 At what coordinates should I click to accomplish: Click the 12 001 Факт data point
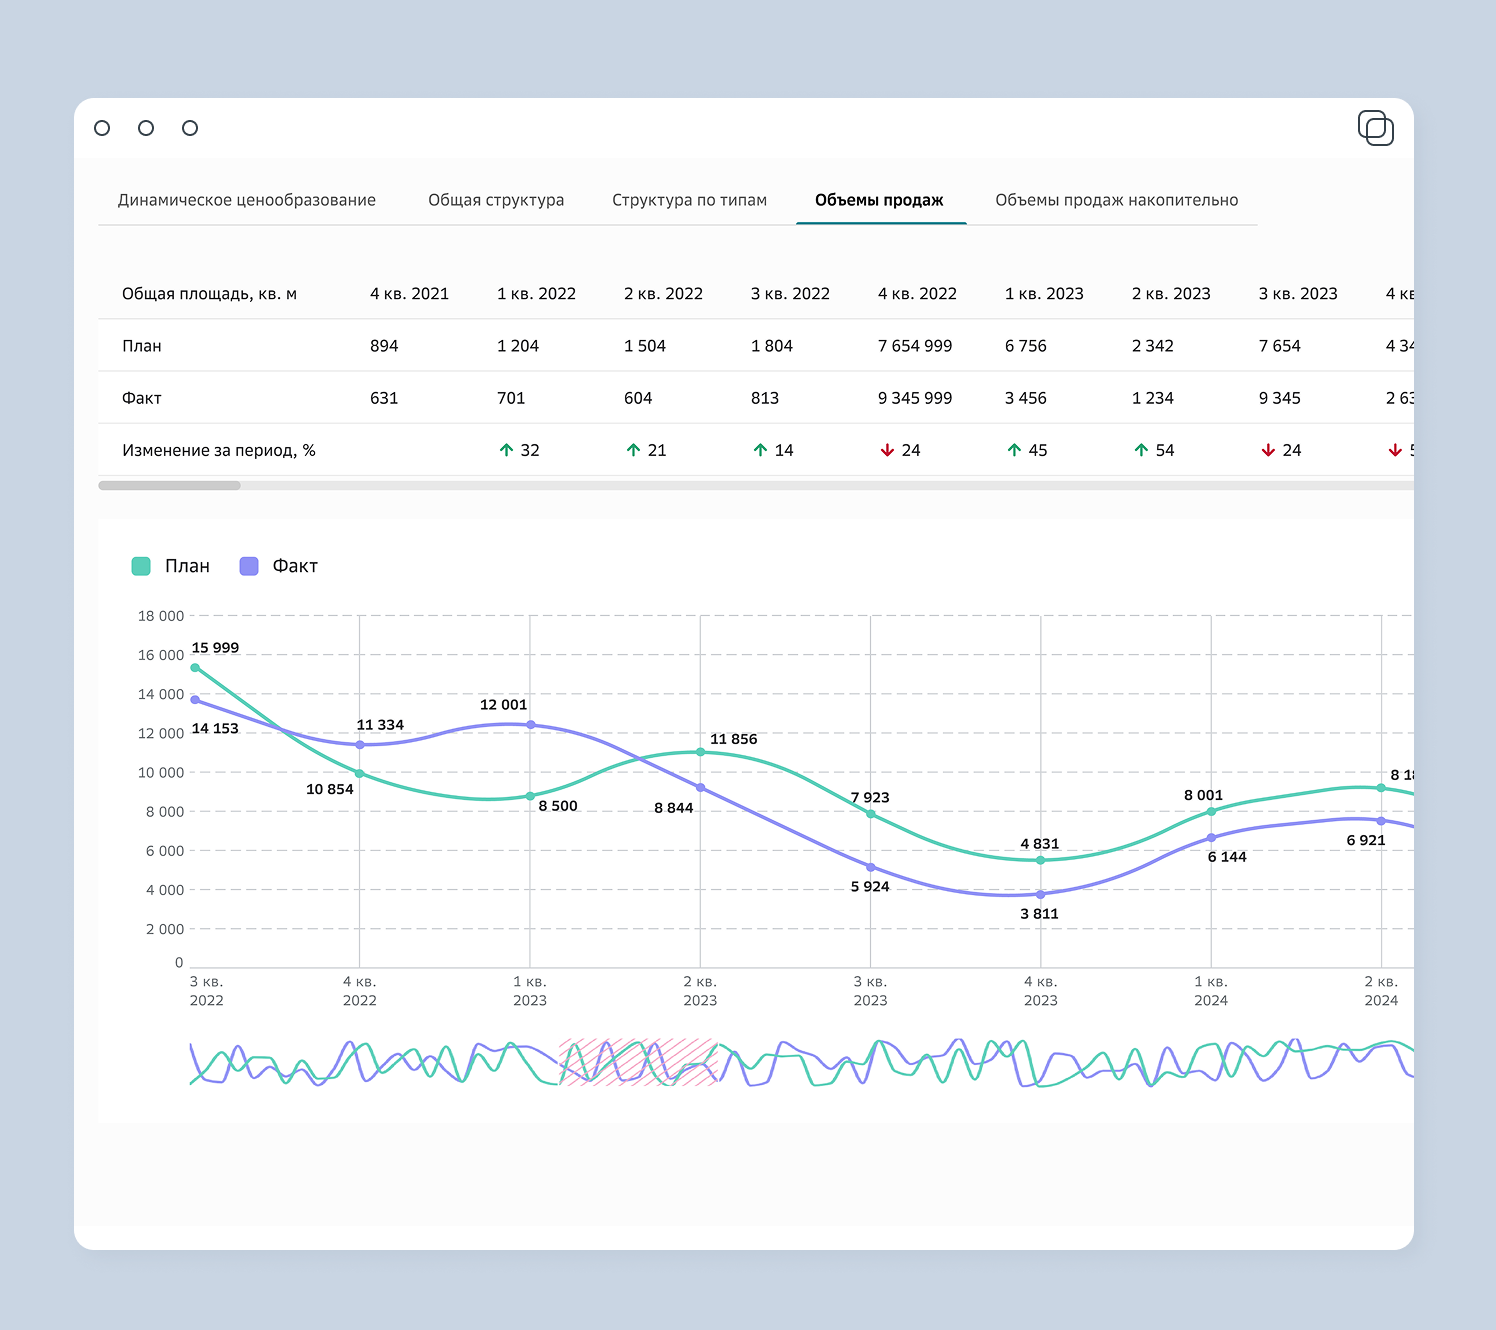[x=530, y=725]
